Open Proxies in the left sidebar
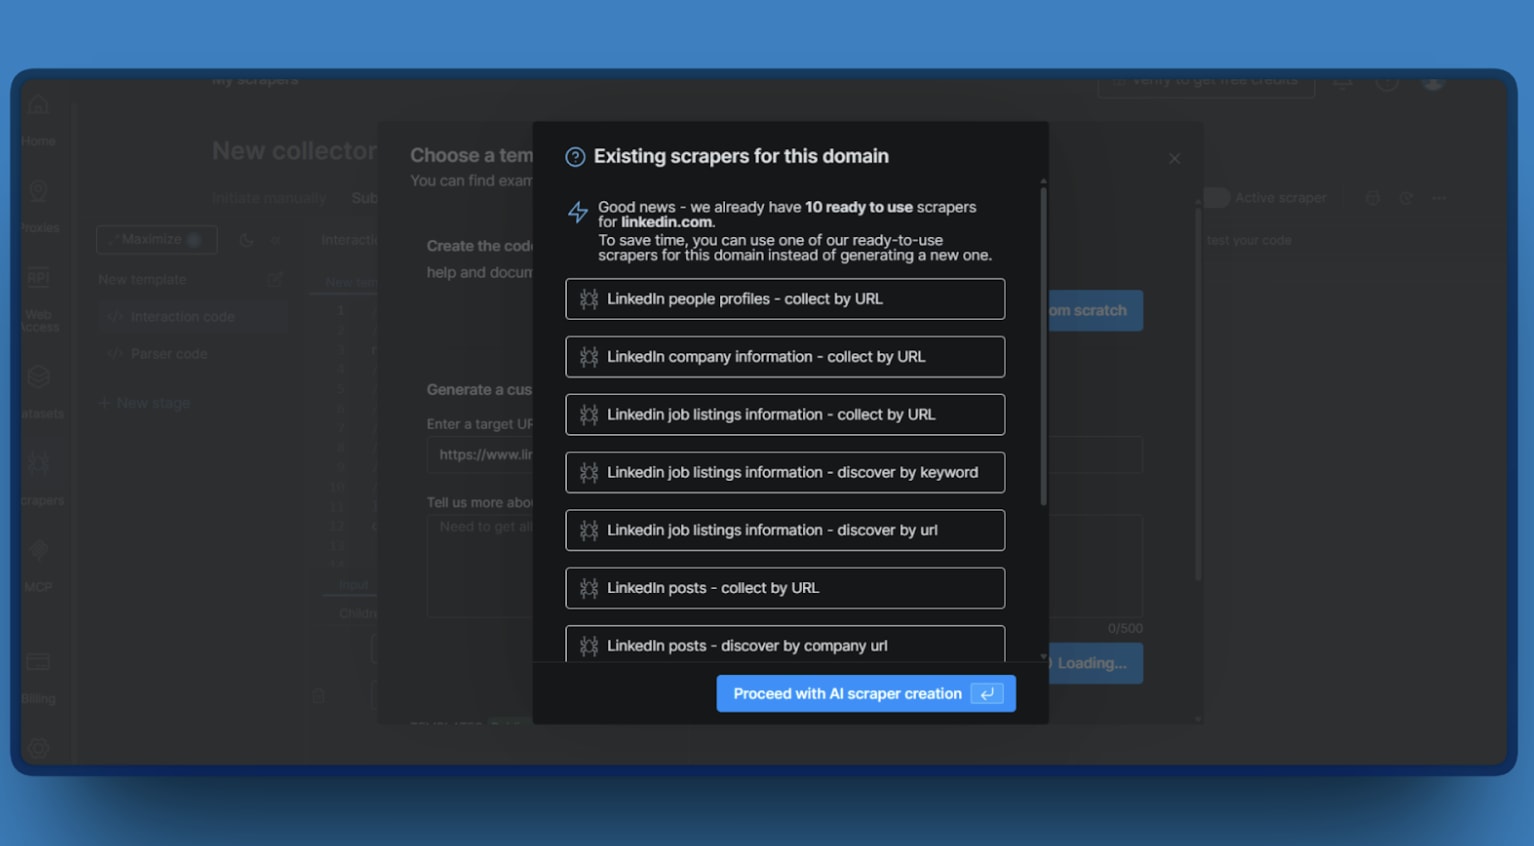This screenshot has height=846, width=1534. click(38, 206)
